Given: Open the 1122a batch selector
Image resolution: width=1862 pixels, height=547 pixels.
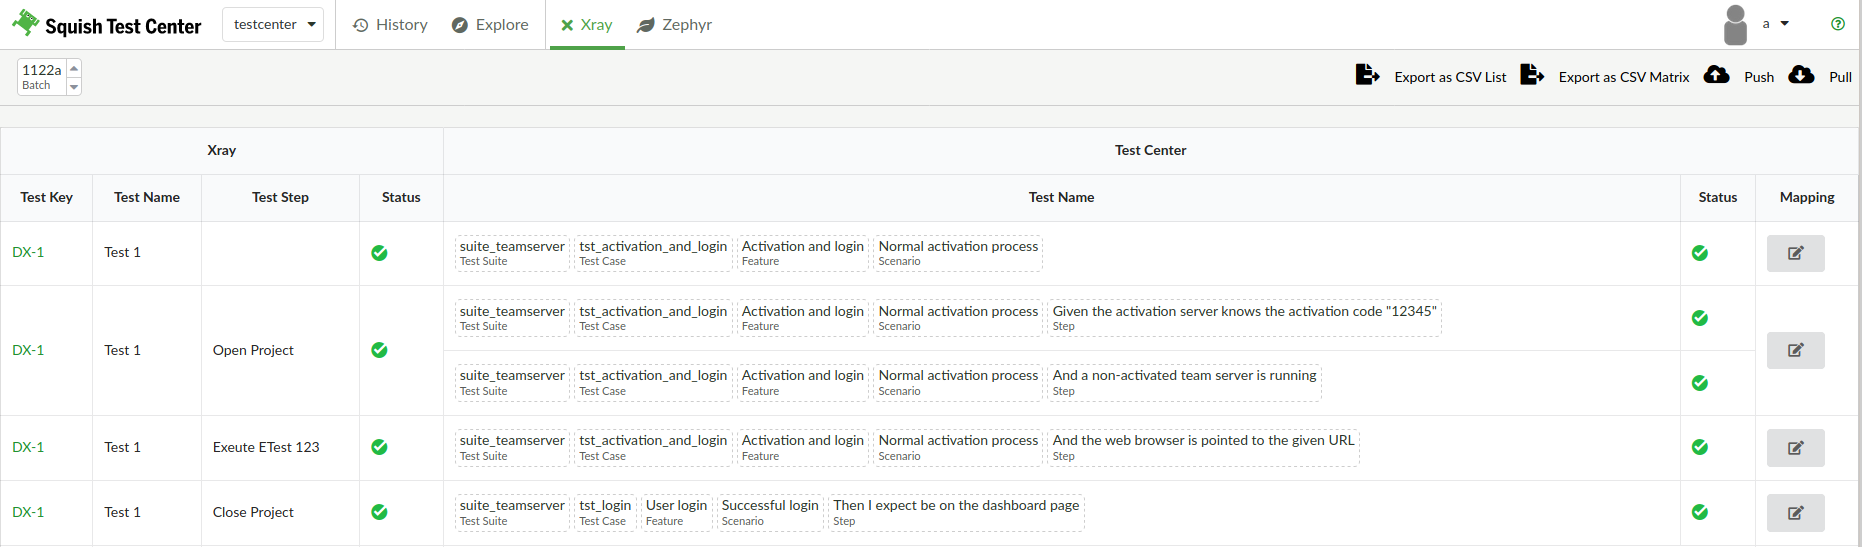Looking at the screenshot, I should [42, 77].
